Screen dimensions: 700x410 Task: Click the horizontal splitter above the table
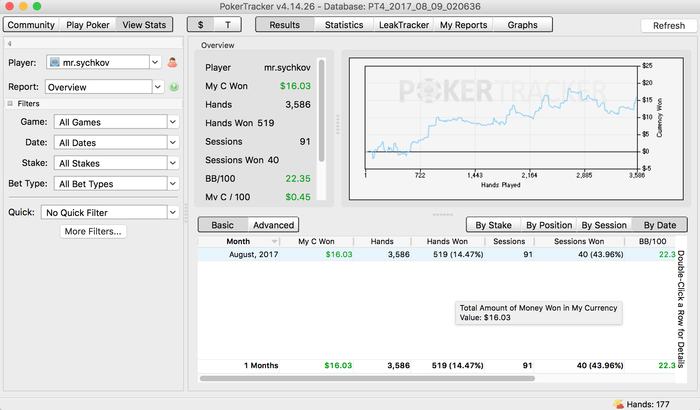tap(442, 214)
